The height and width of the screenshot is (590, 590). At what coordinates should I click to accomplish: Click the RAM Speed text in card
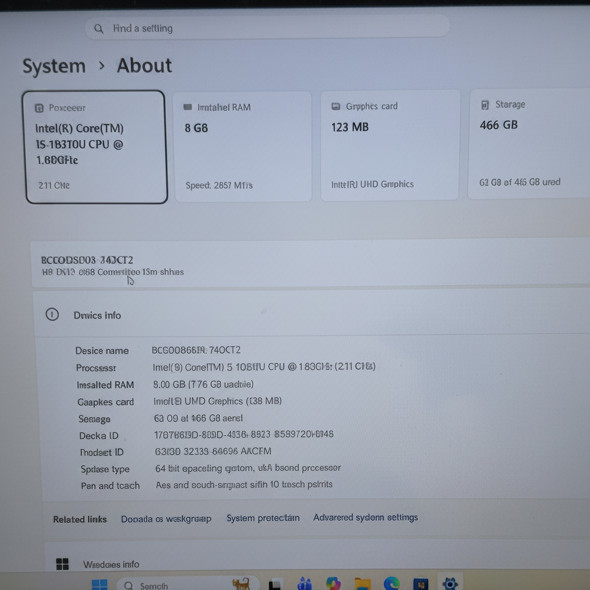pos(219,186)
